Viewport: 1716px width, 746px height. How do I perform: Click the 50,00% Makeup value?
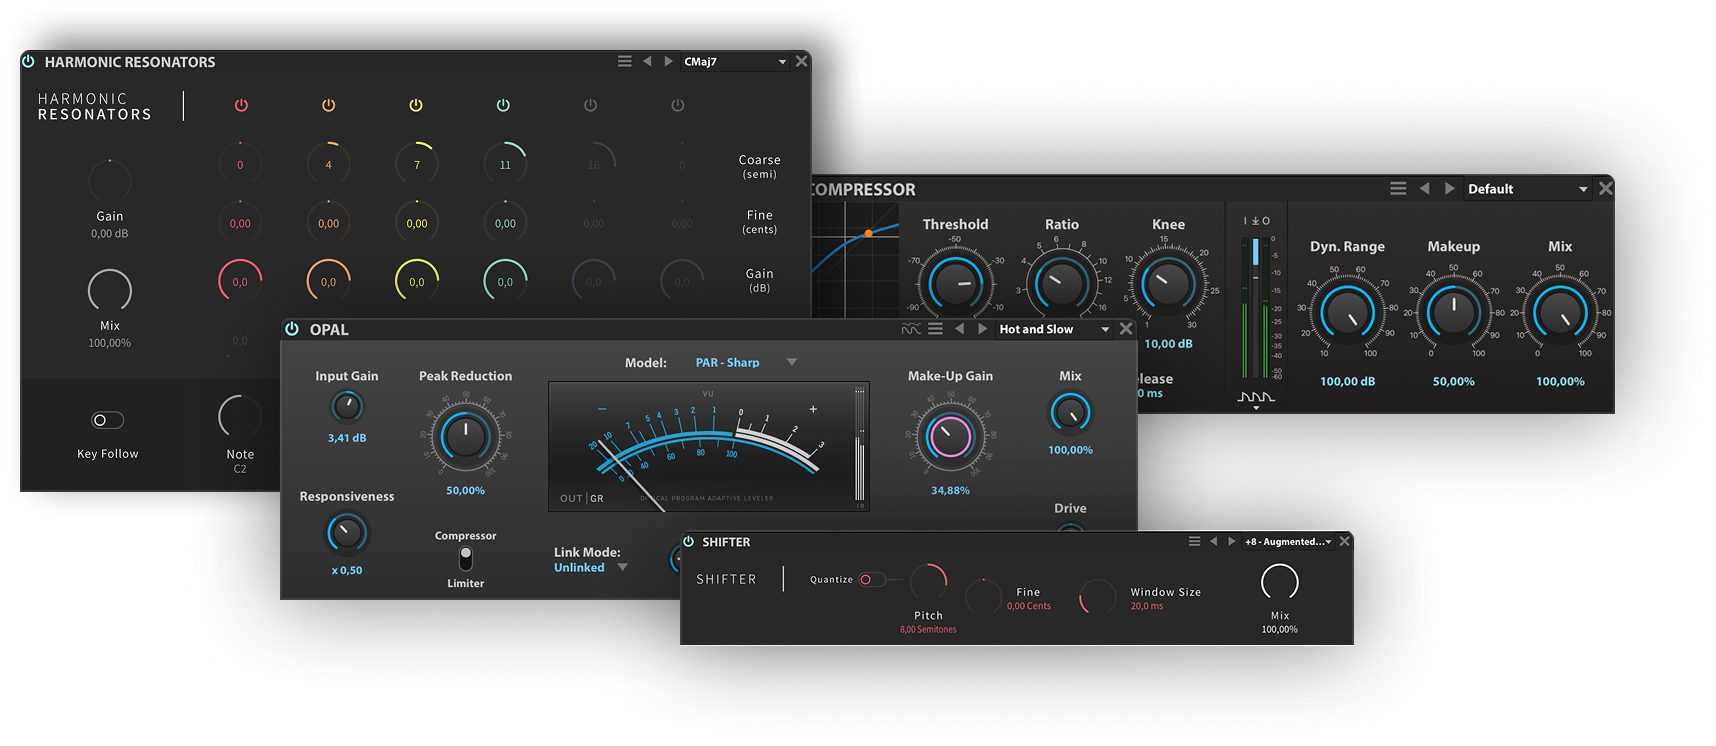pyautogui.click(x=1454, y=382)
